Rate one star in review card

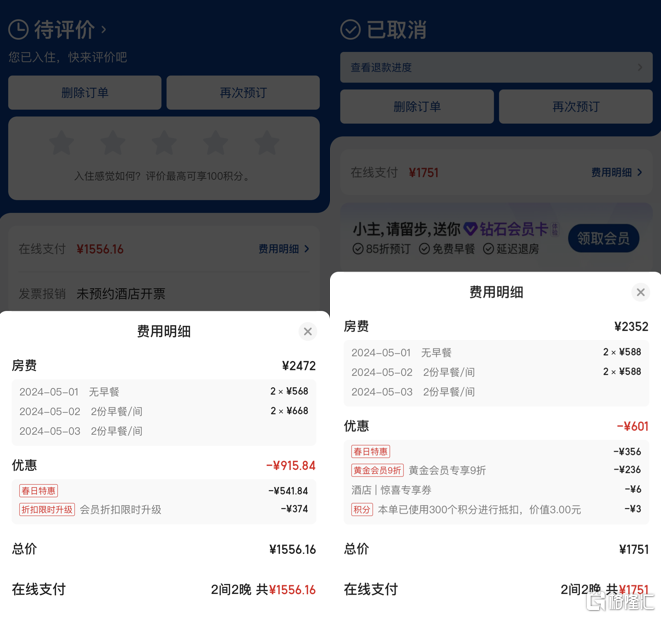tap(62, 143)
